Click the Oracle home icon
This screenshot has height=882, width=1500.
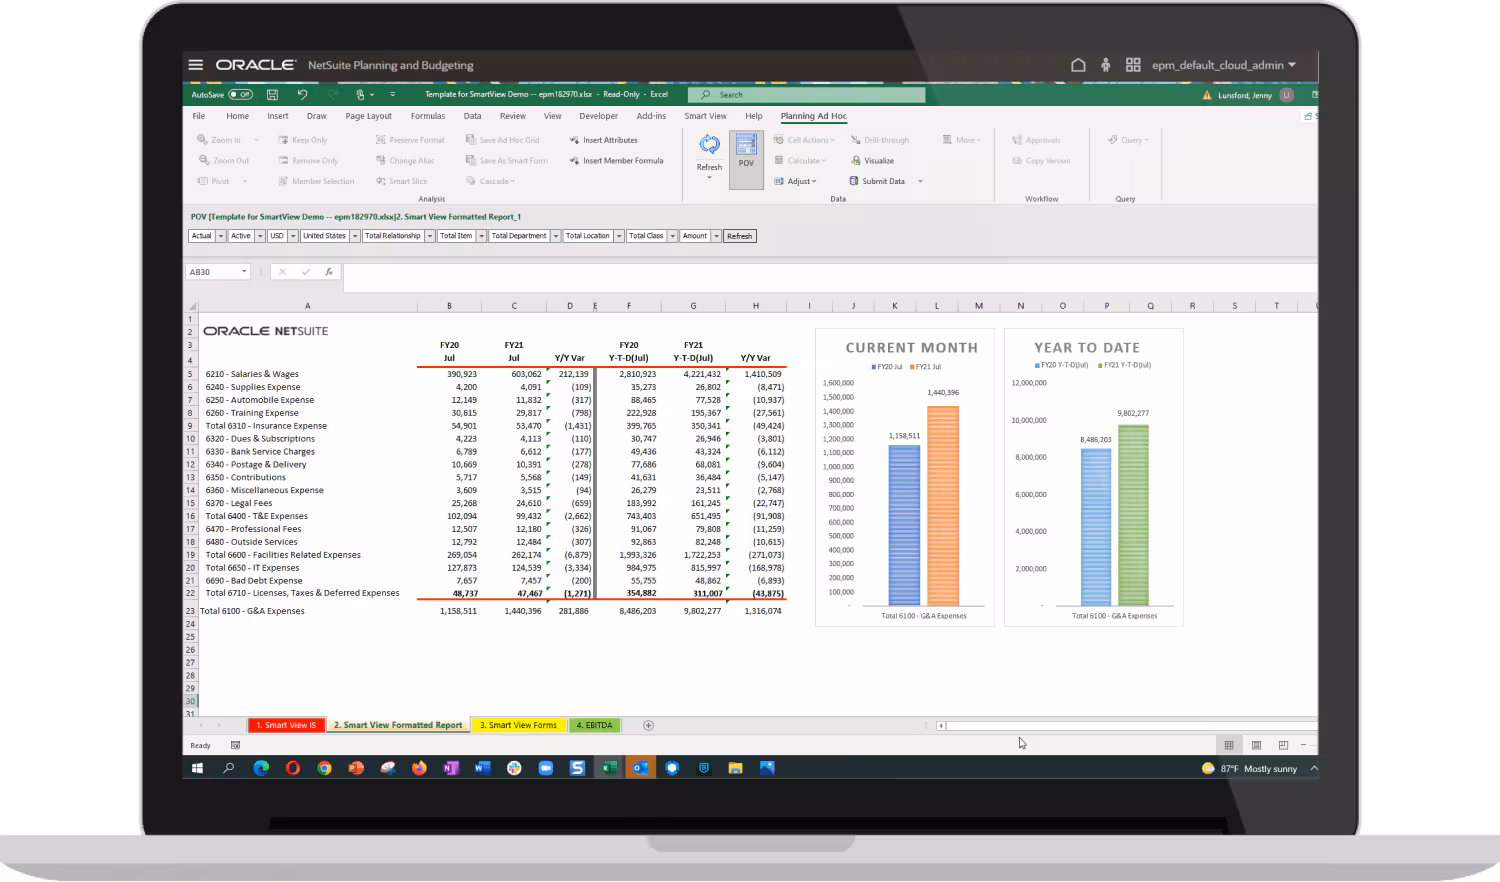[1078, 65]
